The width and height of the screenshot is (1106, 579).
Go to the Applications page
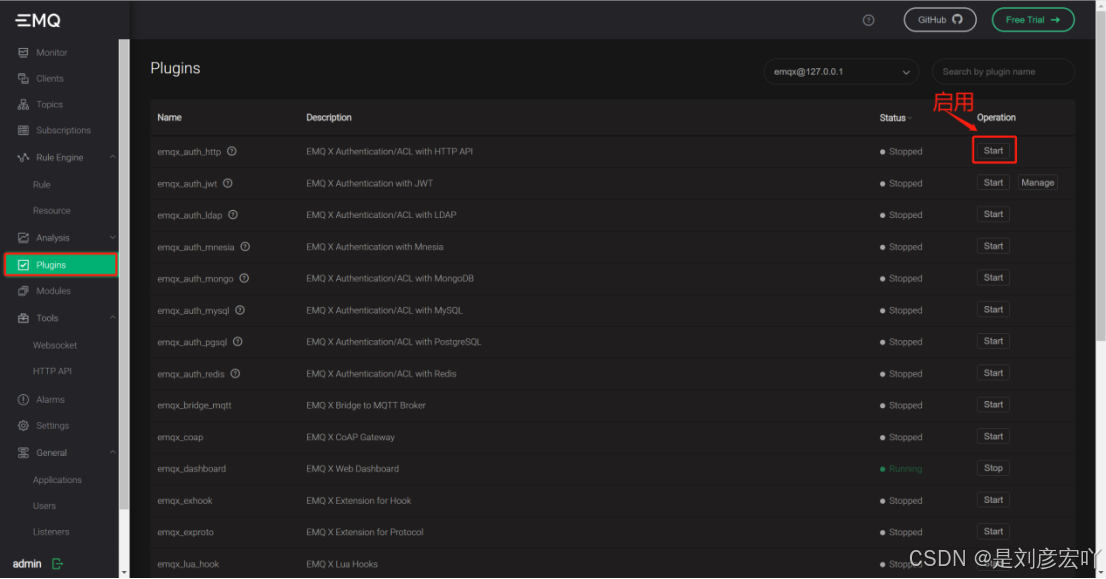click(57, 480)
